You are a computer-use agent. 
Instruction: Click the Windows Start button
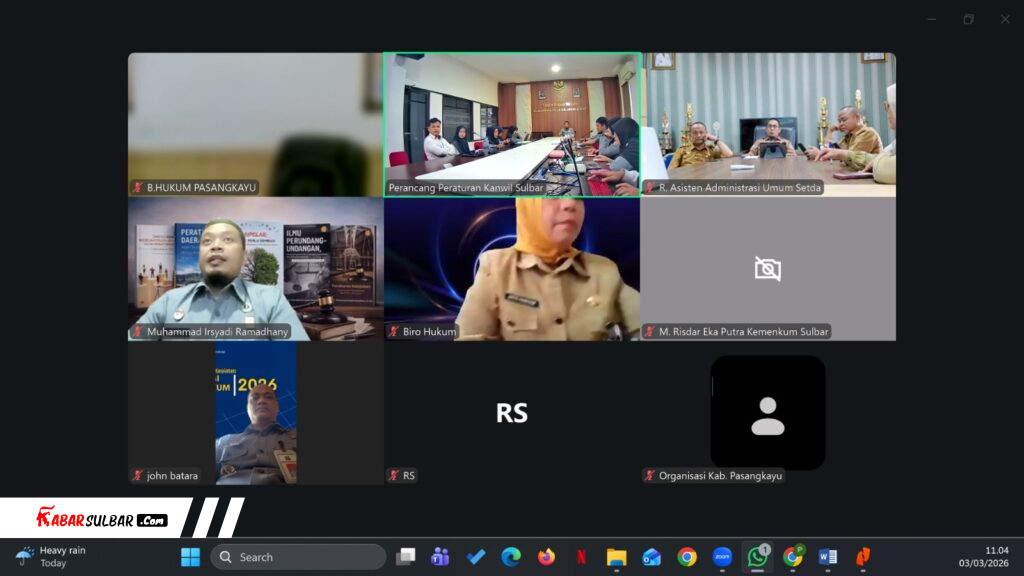click(x=190, y=557)
